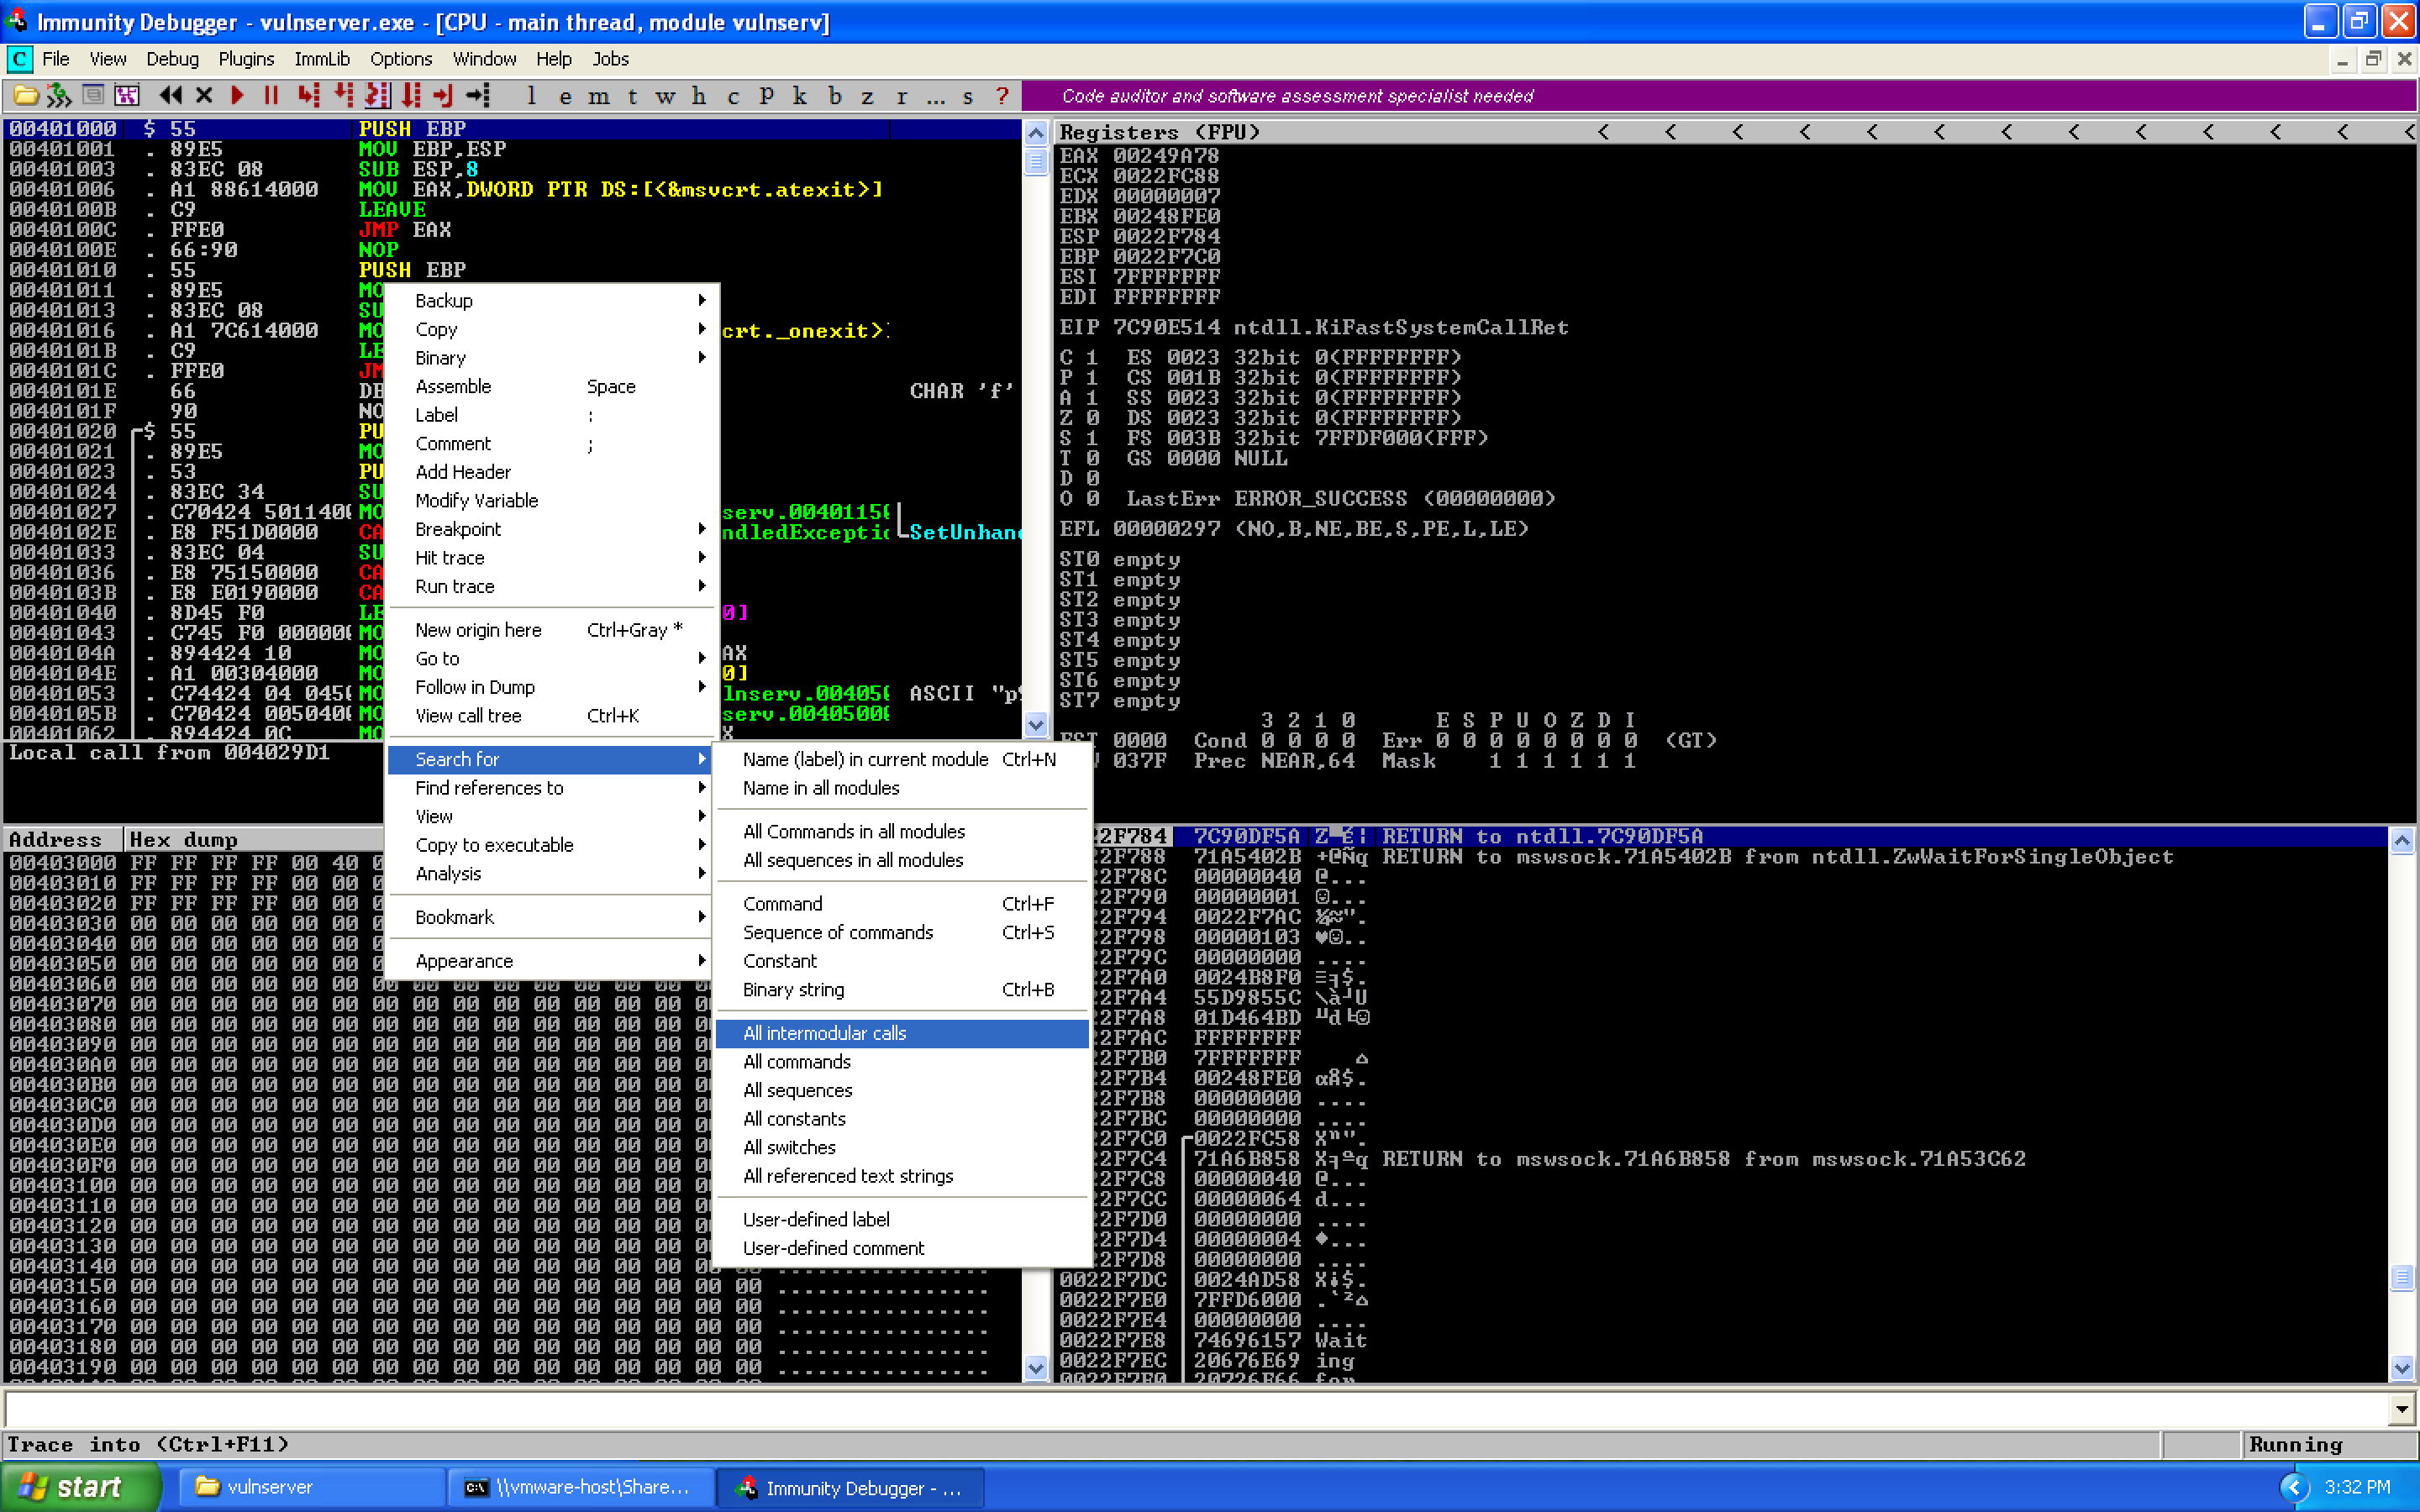
Task: Click the Pause execution icon
Action: coord(270,96)
